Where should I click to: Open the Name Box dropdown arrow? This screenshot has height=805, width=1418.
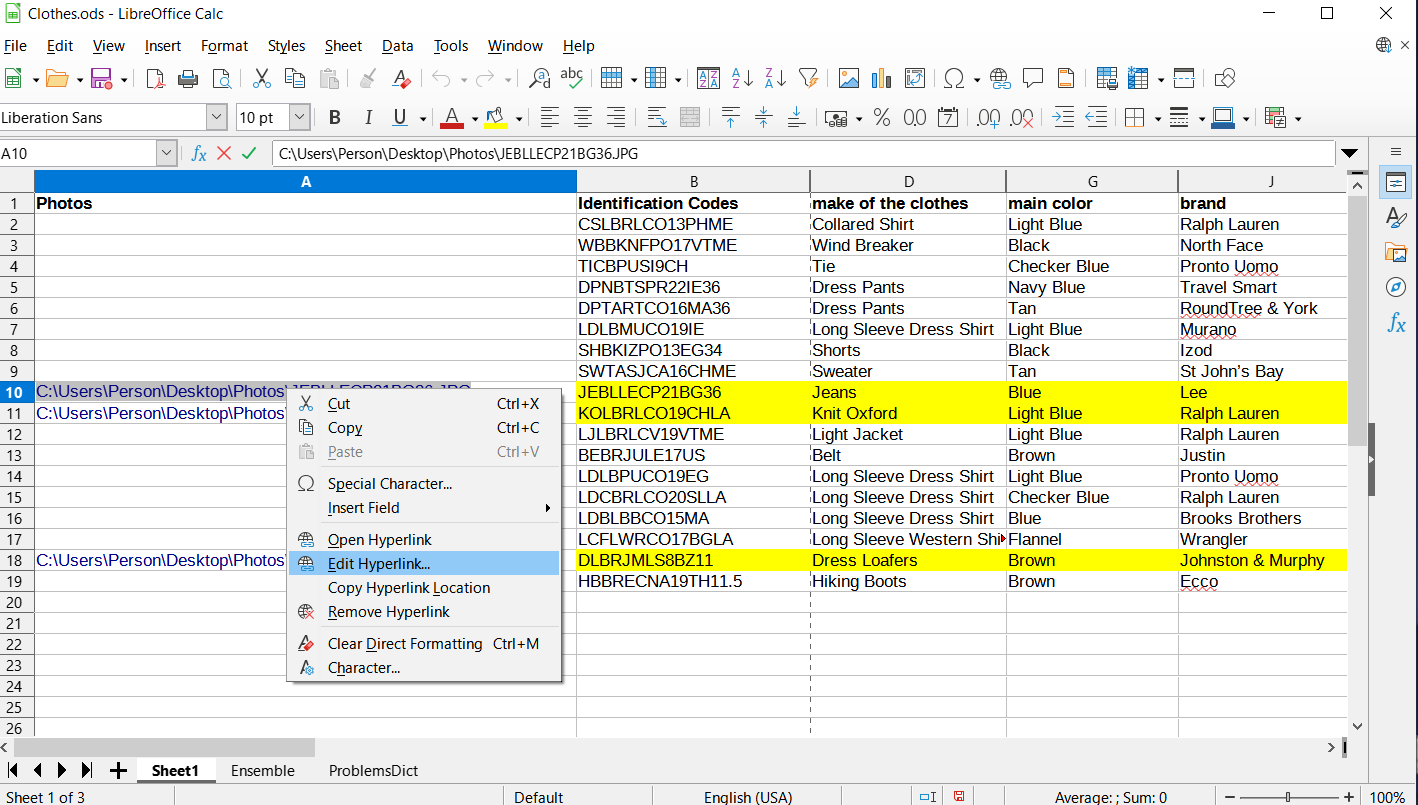point(167,154)
